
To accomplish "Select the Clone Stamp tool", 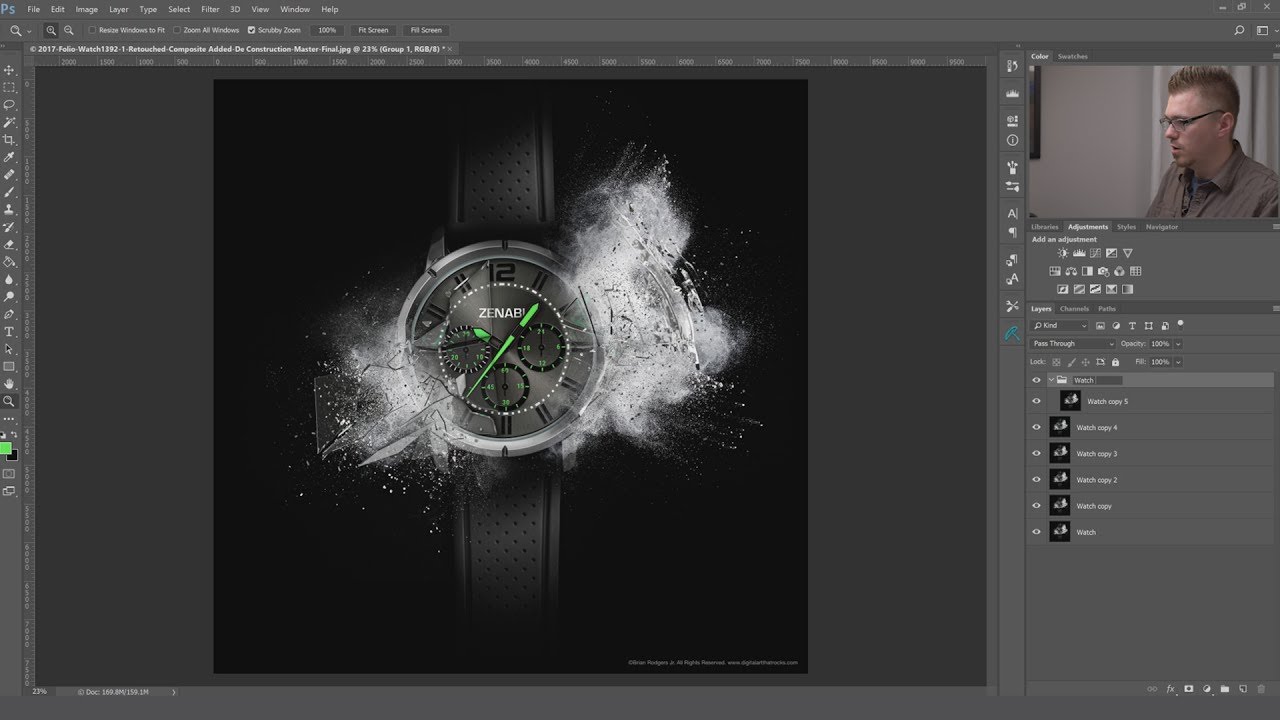I will pos(9,209).
